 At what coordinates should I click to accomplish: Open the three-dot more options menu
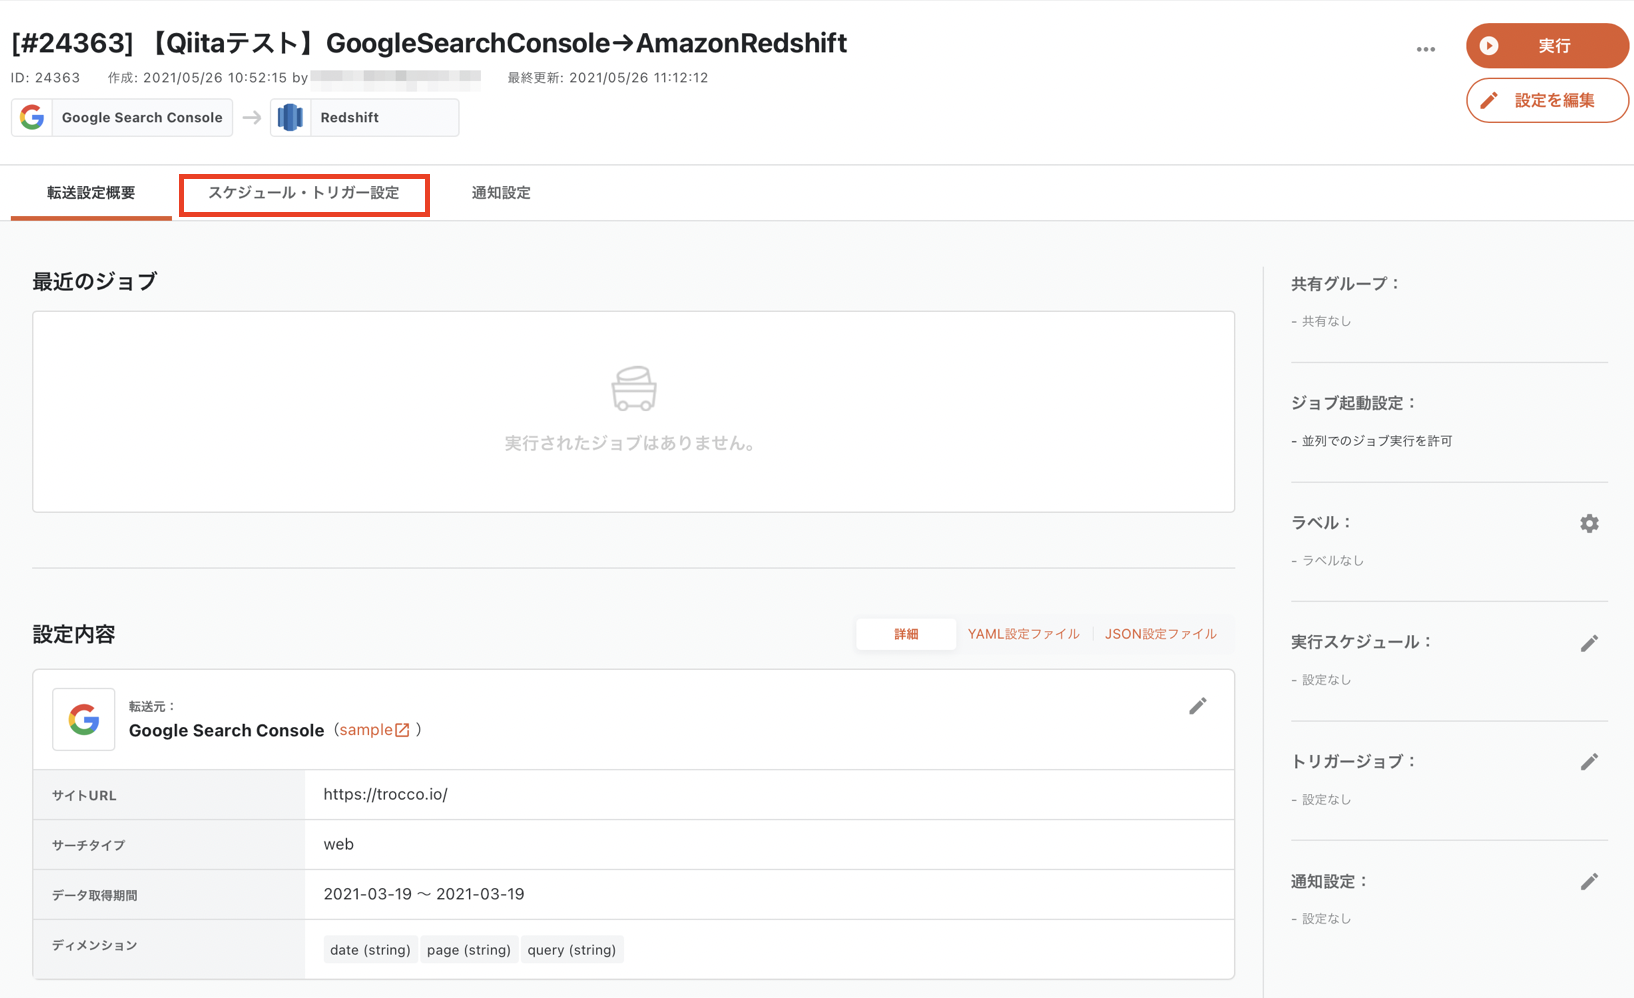click(x=1425, y=48)
